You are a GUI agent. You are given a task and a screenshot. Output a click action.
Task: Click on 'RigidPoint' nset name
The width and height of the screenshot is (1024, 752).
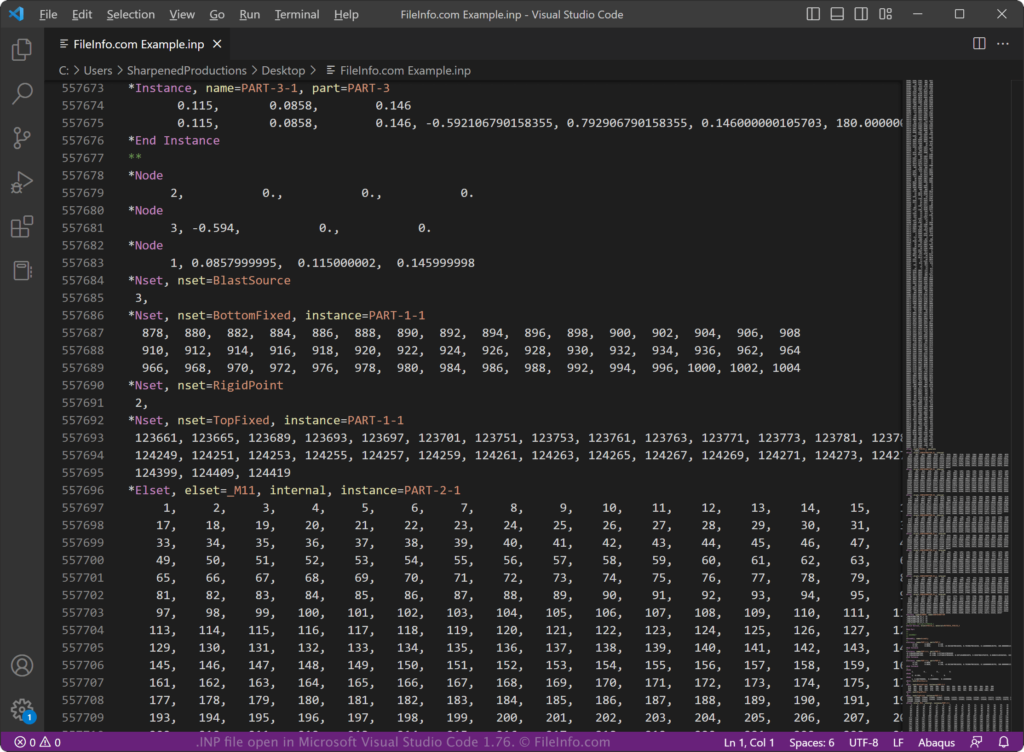(x=248, y=385)
